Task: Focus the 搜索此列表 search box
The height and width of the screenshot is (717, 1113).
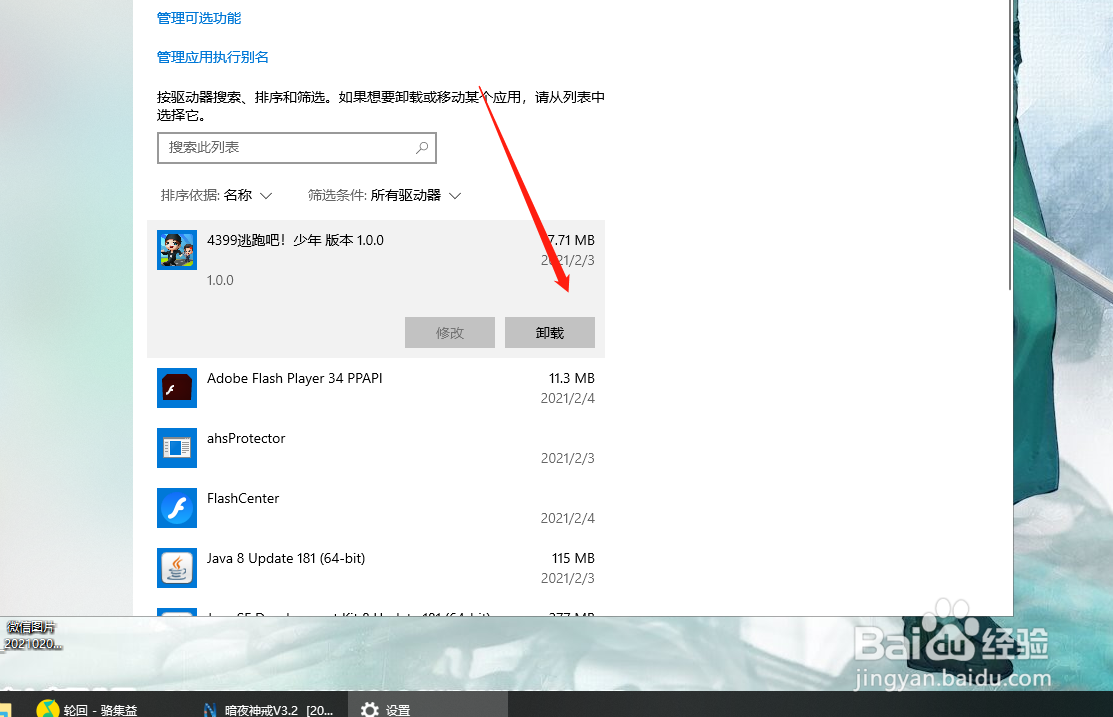Action: (x=297, y=148)
